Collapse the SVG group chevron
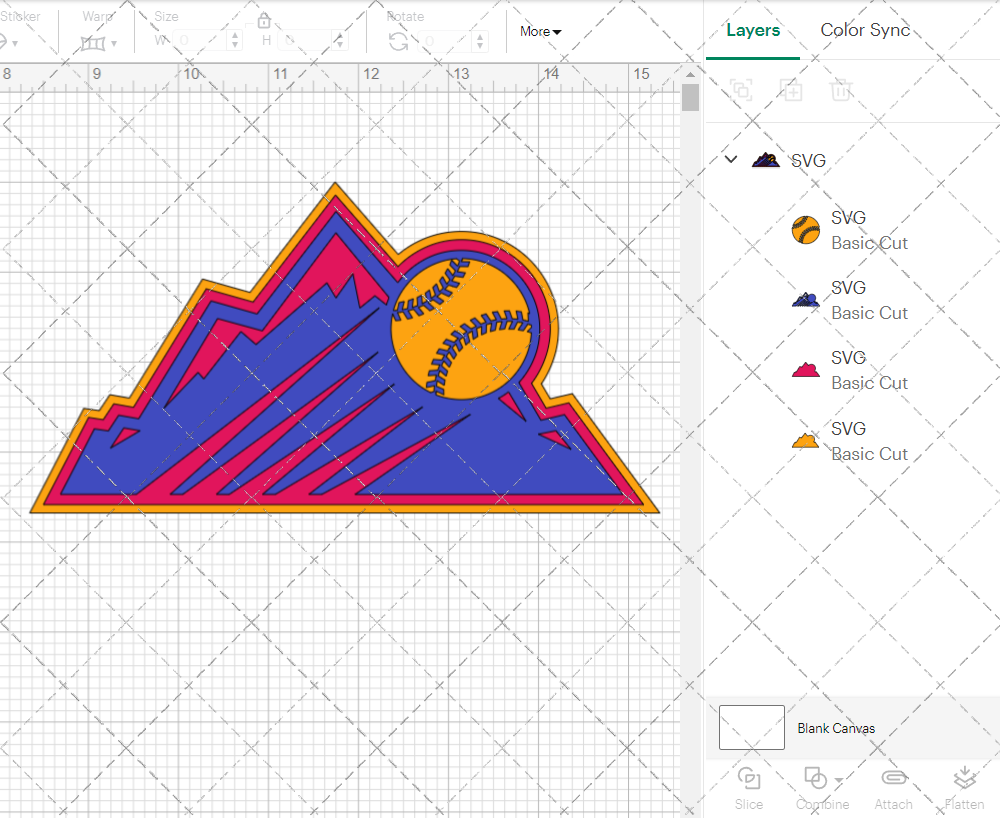 click(x=731, y=160)
